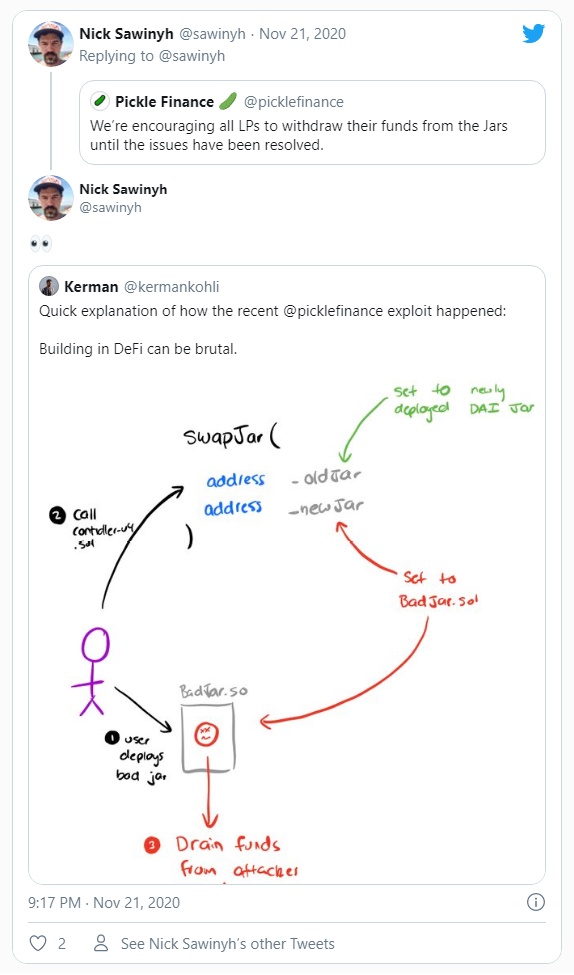This screenshot has width=574, height=975.
Task: Click the person icon beside See other Tweets
Action: coord(100,943)
